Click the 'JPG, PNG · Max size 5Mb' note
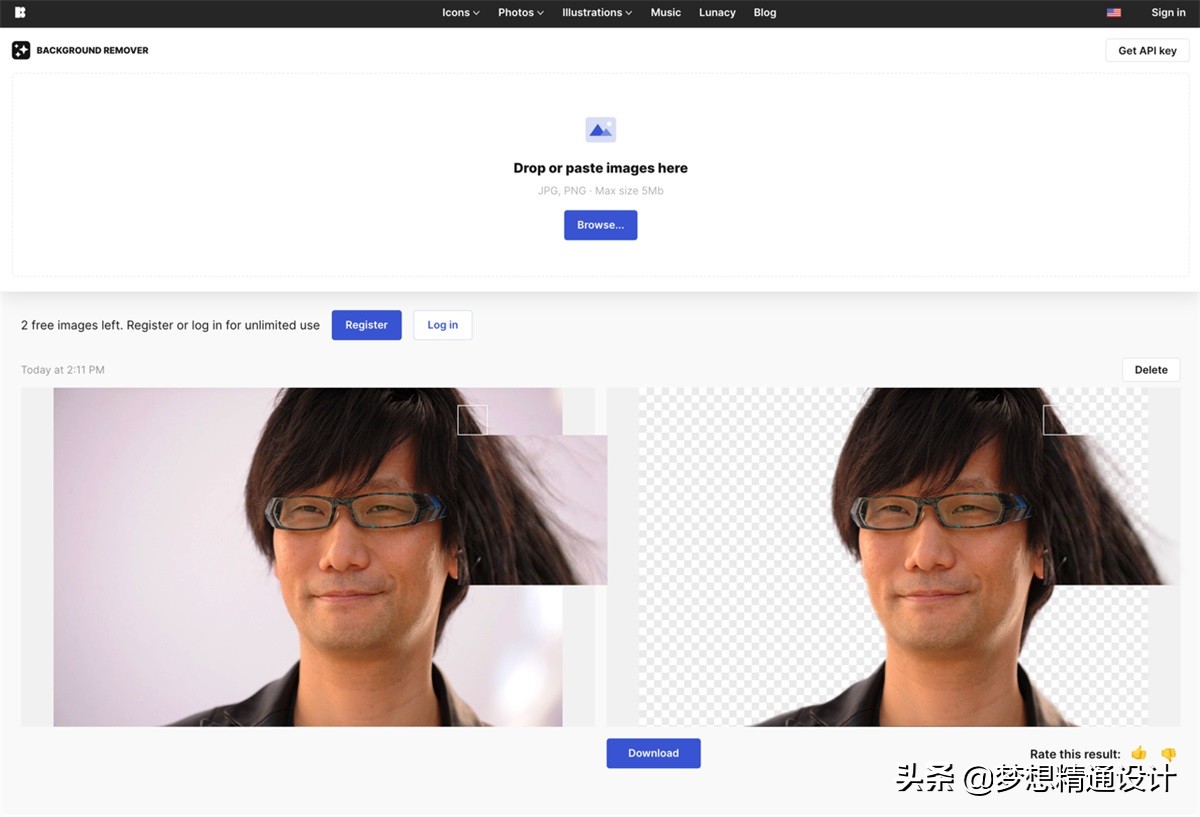Image resolution: width=1200 pixels, height=817 pixels. (600, 190)
